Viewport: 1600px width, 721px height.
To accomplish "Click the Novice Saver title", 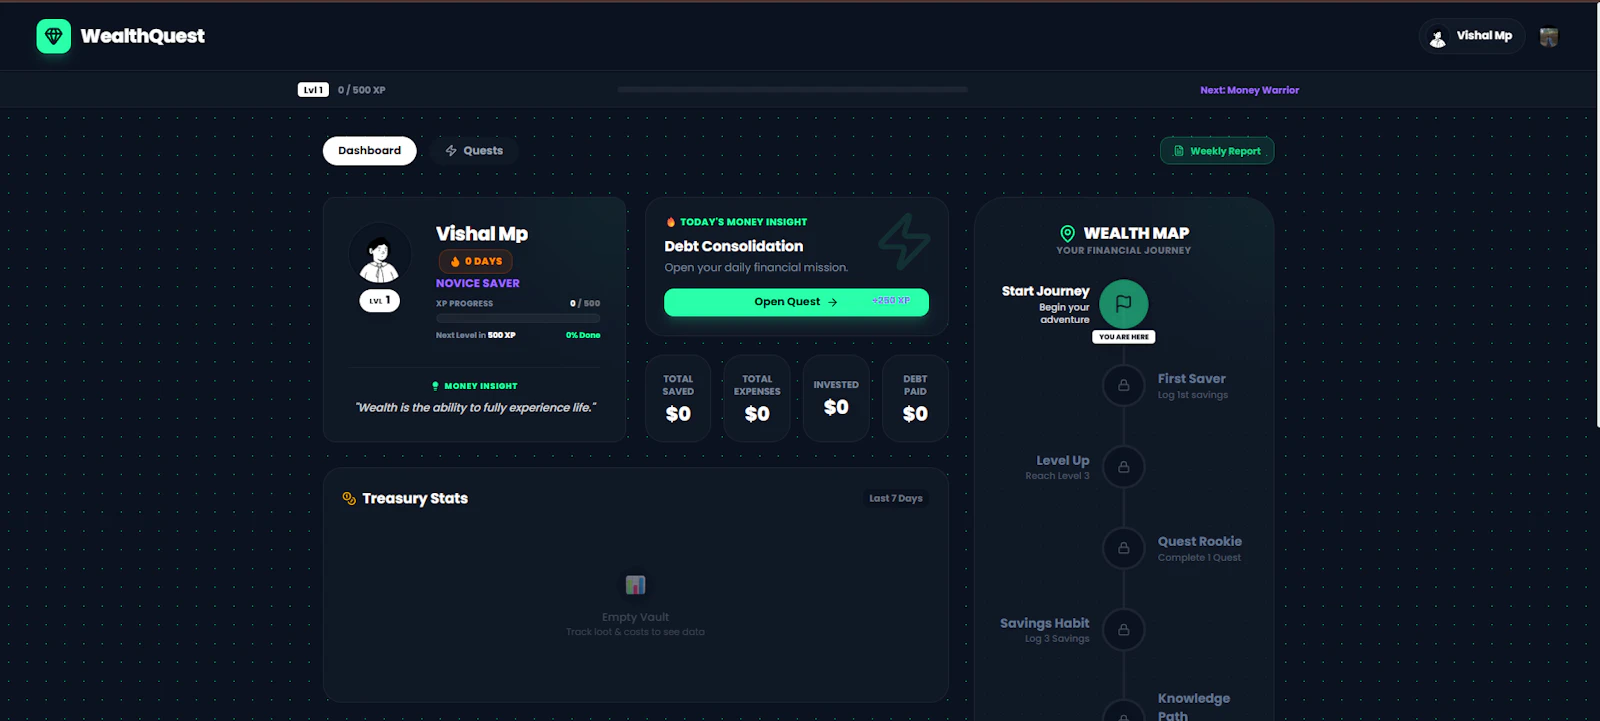I will tap(478, 283).
